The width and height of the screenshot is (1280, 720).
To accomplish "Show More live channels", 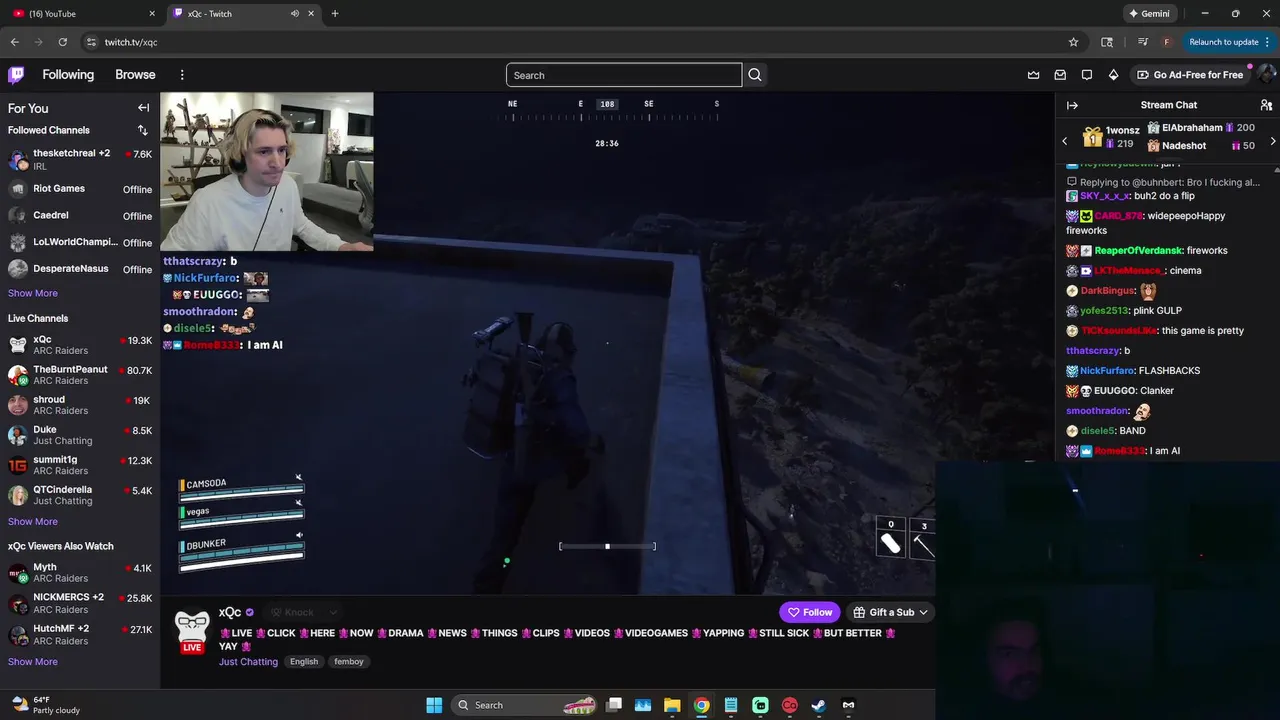I will (x=33, y=521).
